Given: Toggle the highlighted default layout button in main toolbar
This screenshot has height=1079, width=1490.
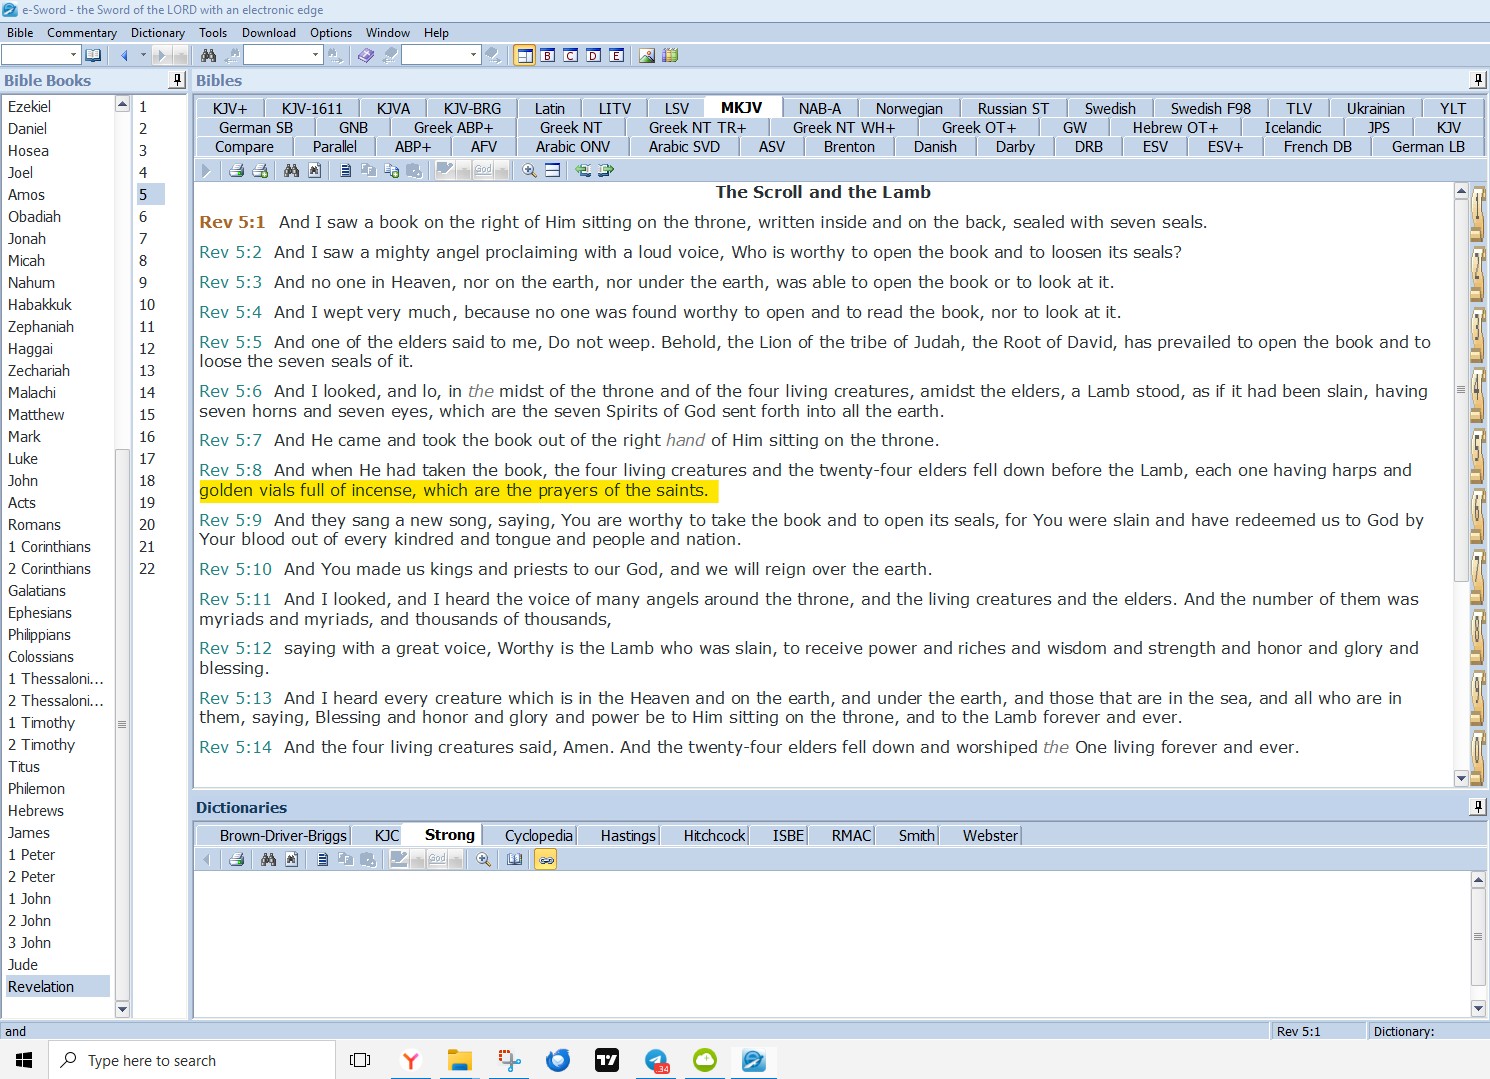Looking at the screenshot, I should (524, 55).
